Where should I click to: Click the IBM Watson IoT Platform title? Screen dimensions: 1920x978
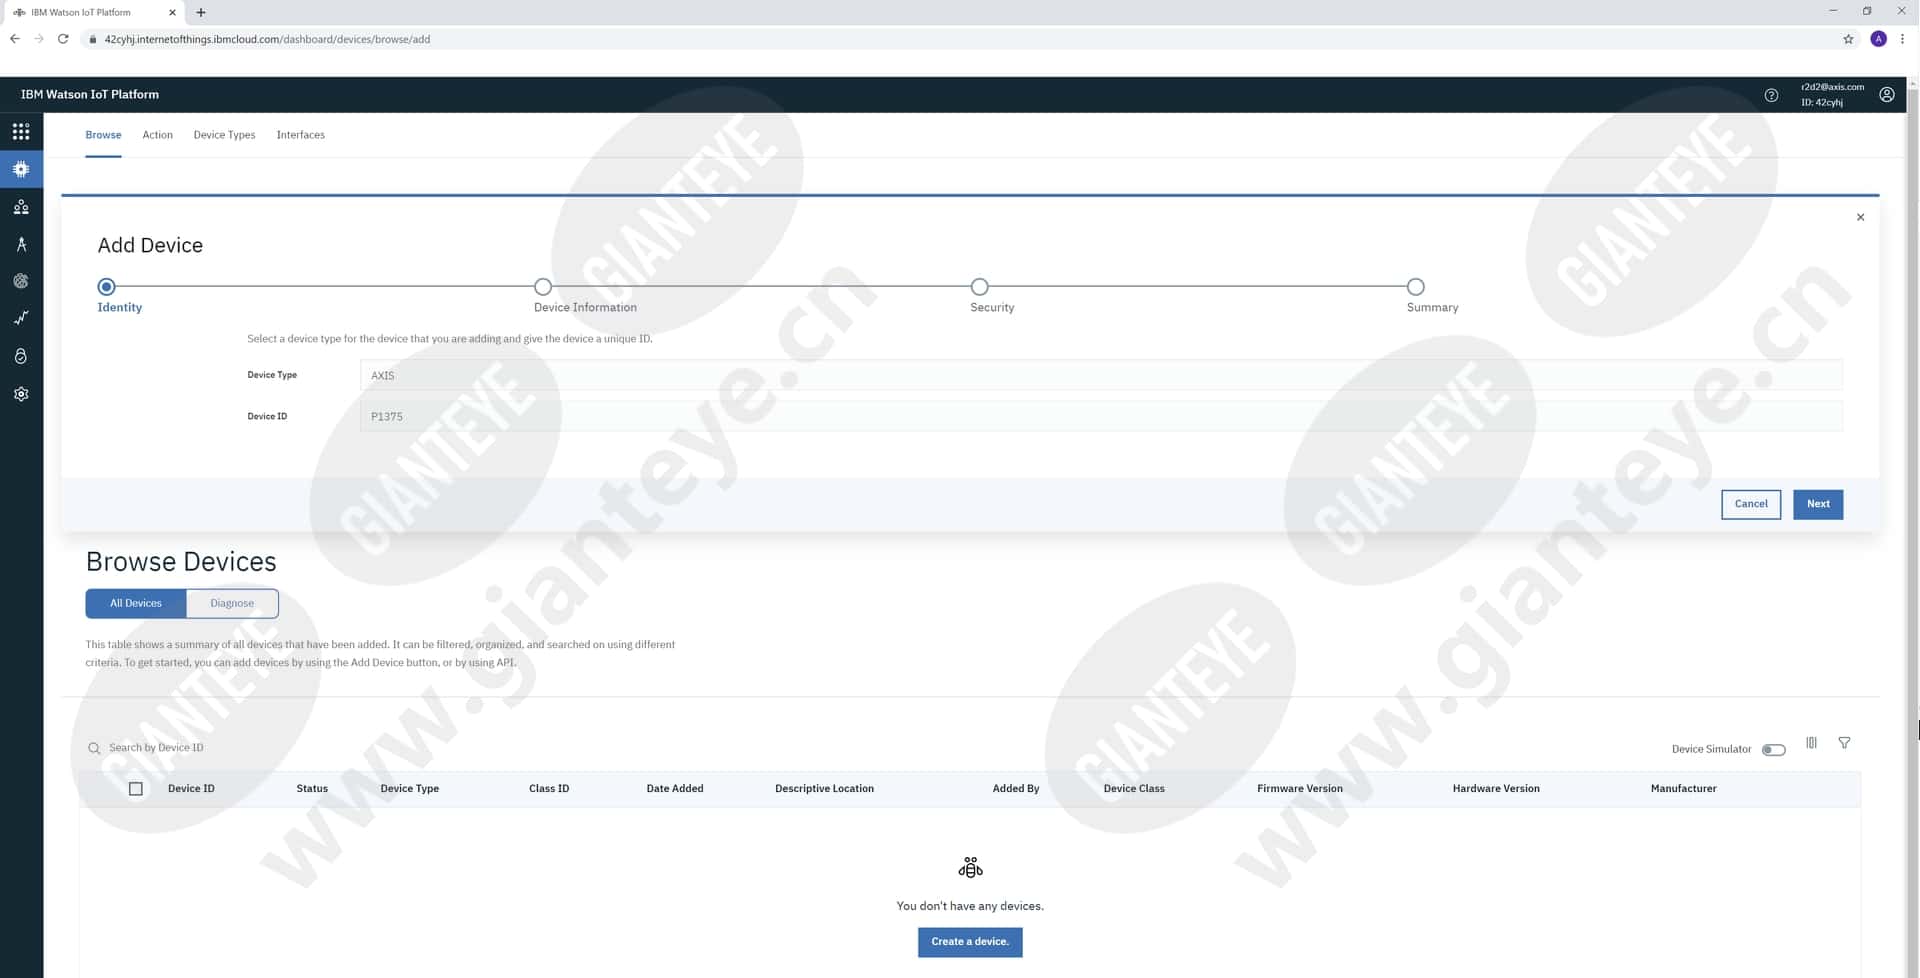[x=90, y=94]
